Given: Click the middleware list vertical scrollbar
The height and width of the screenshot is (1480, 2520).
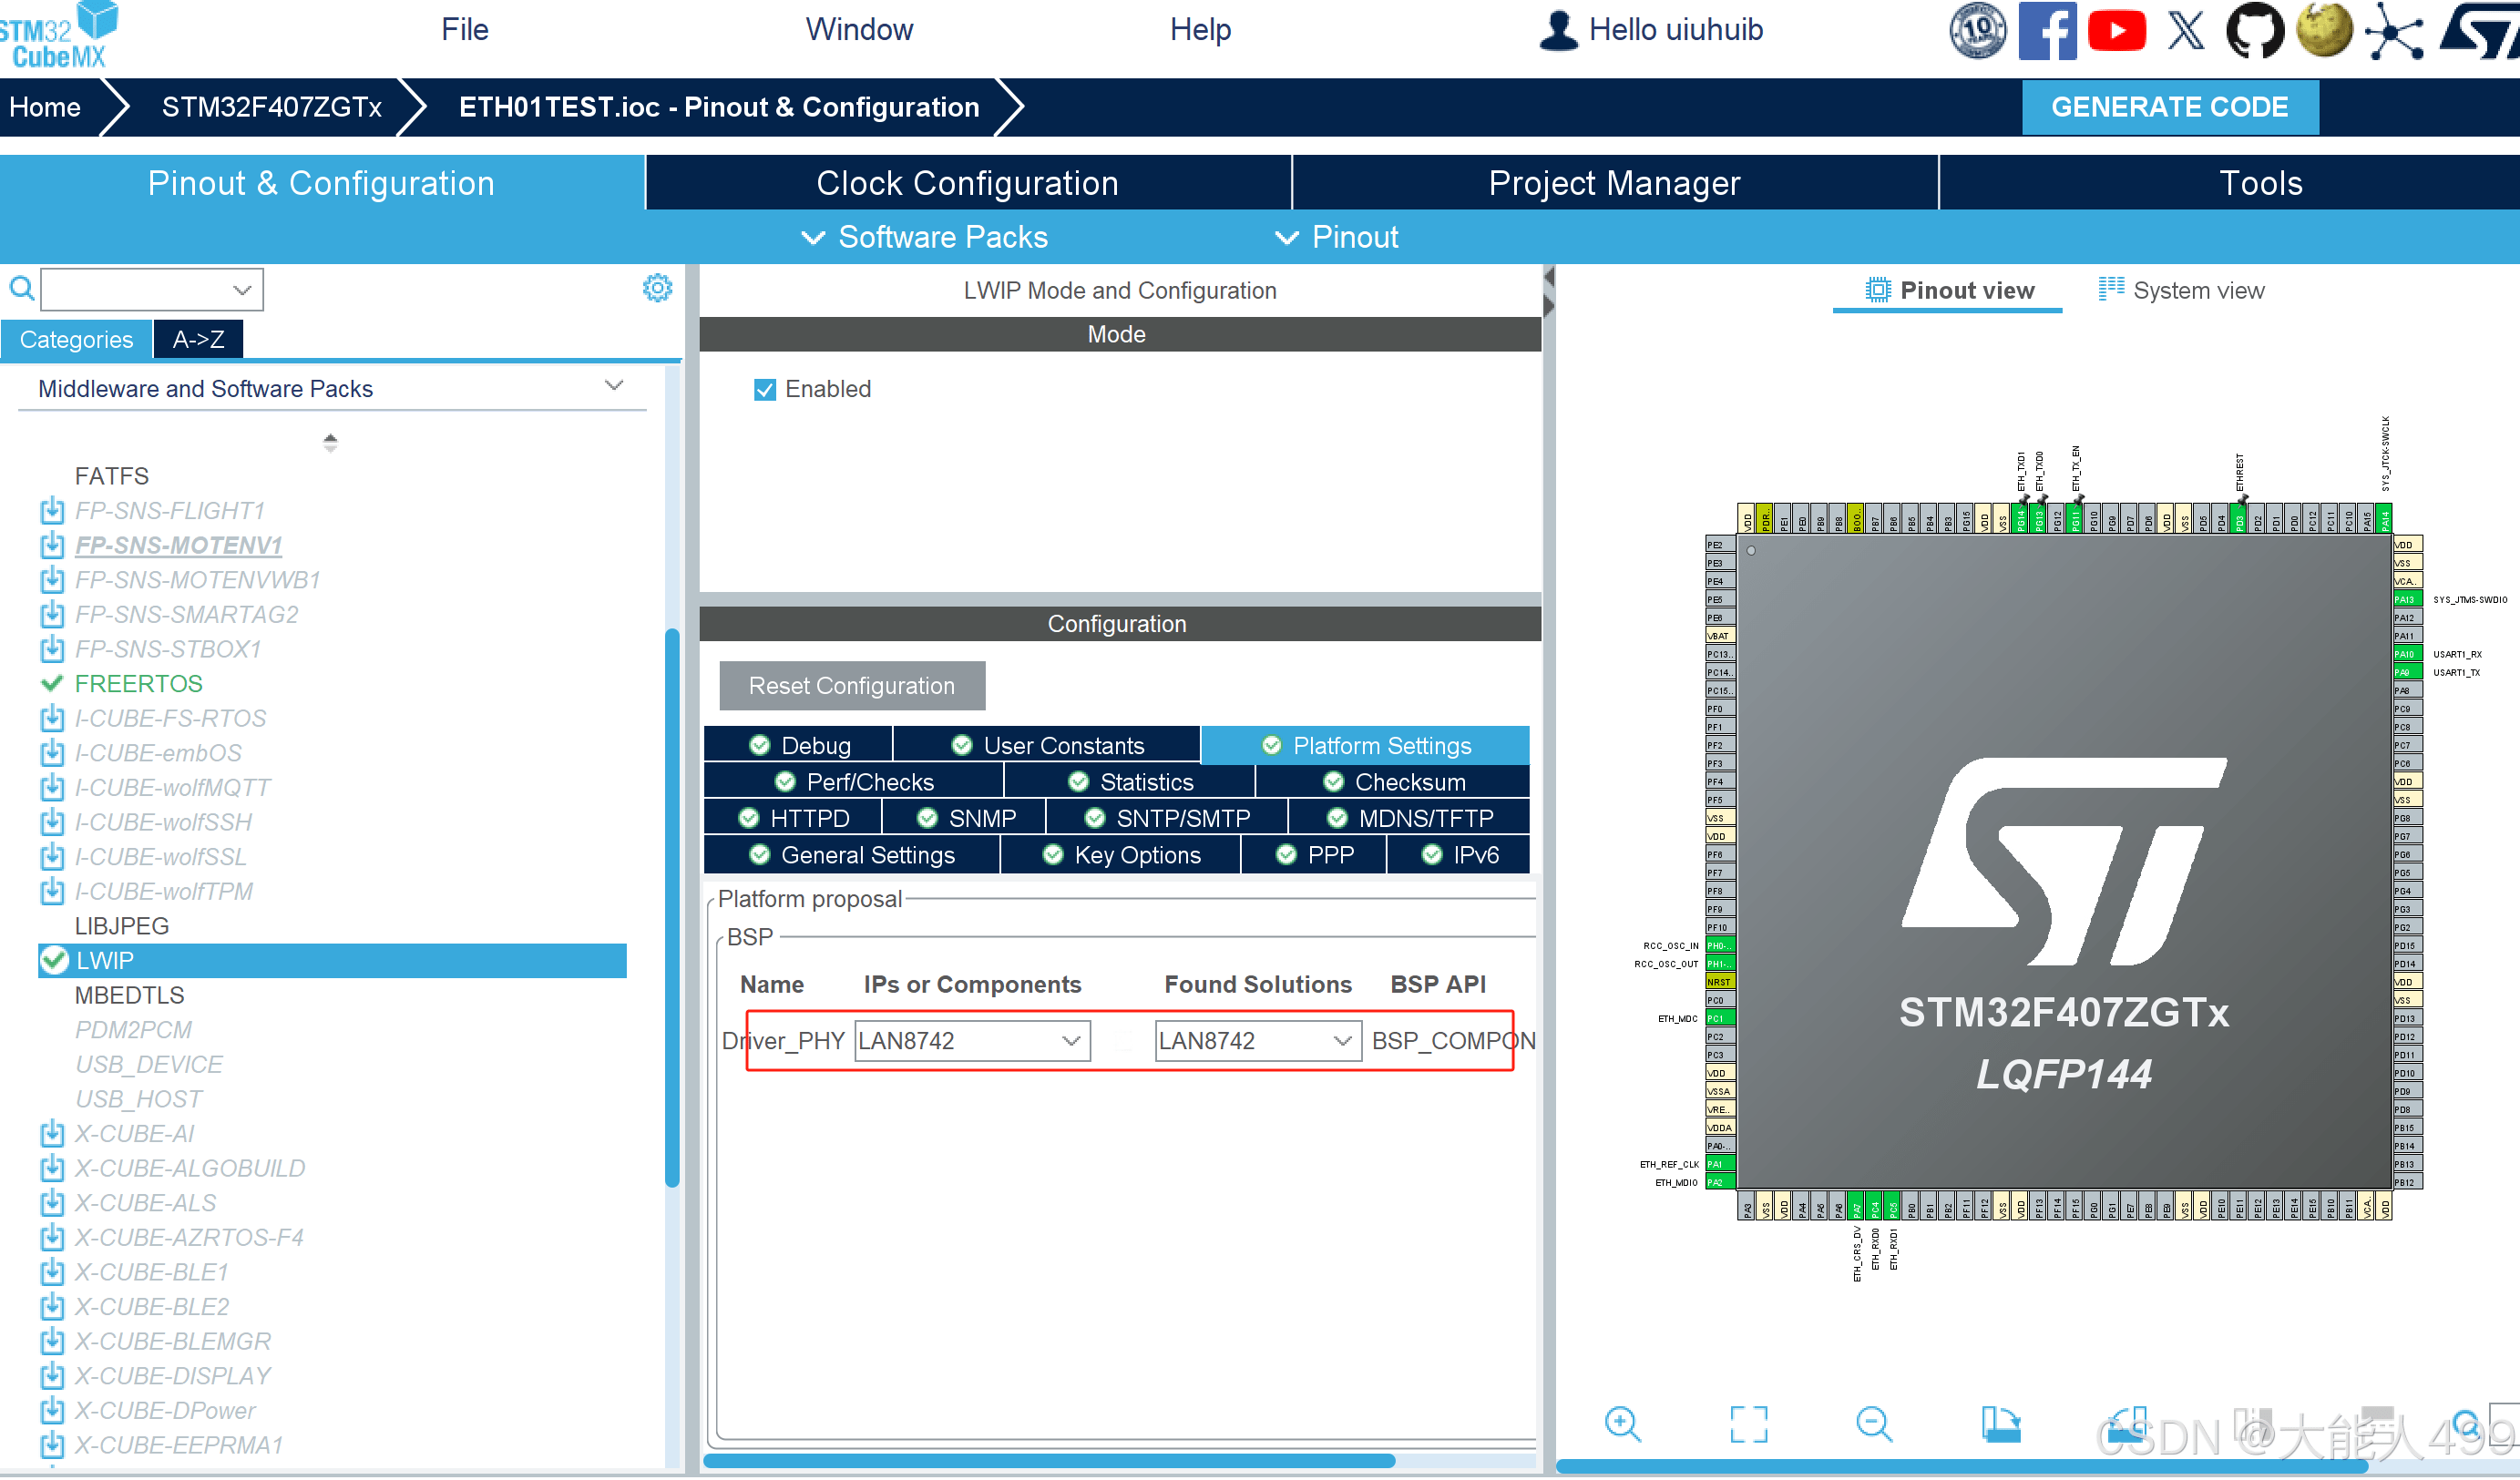Looking at the screenshot, I should pyautogui.click(x=672, y=908).
